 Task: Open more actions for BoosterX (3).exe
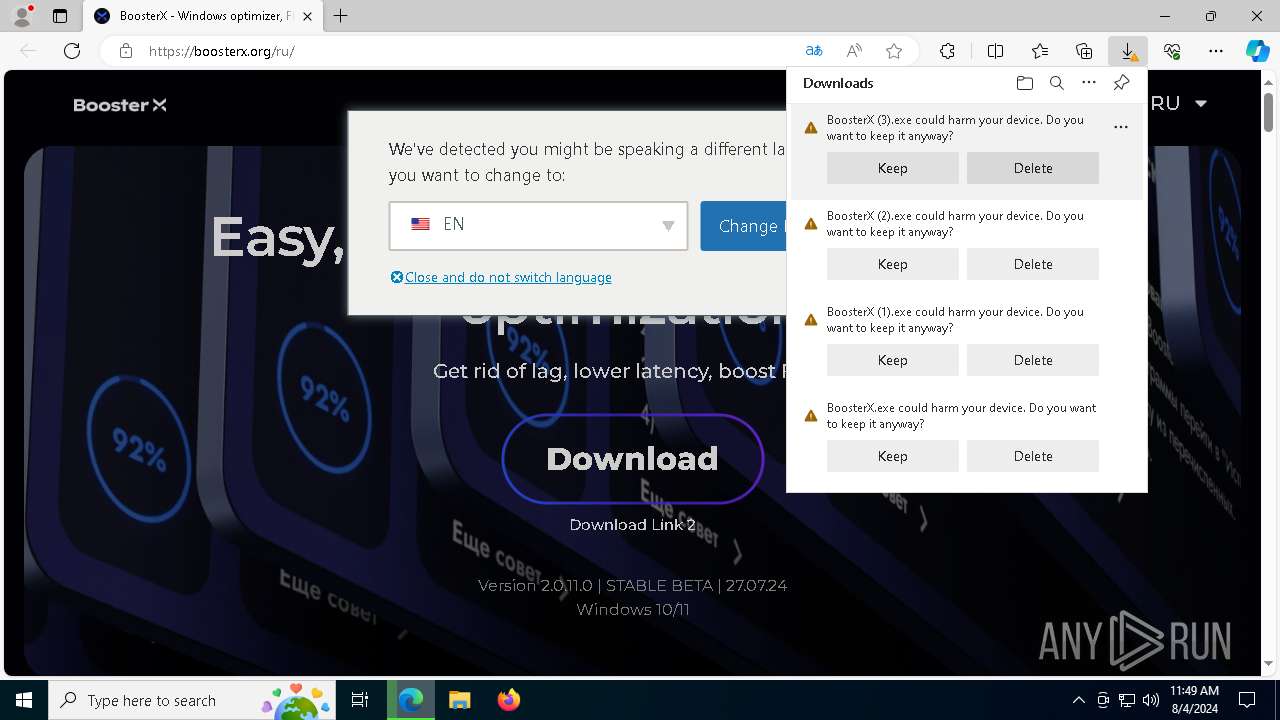(1121, 127)
